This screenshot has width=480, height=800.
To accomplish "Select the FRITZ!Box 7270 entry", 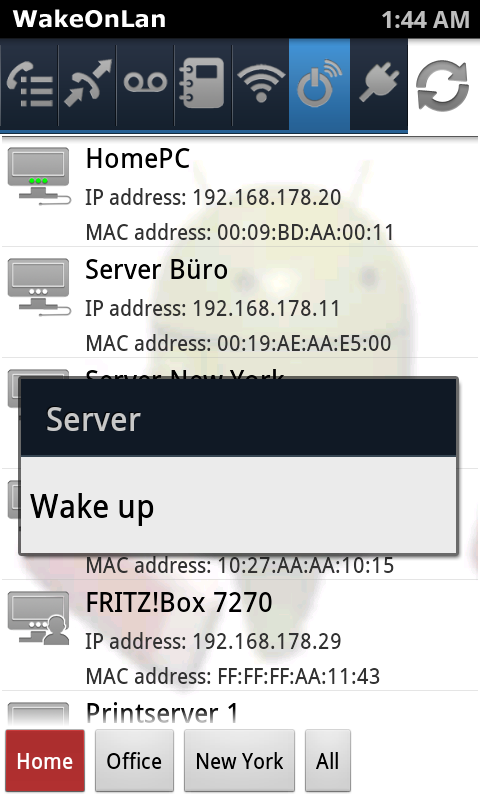I will [x=240, y=636].
